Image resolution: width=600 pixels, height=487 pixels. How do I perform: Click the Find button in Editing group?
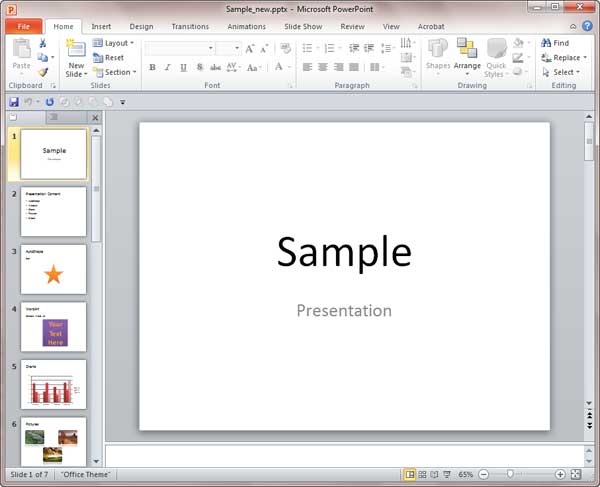[555, 43]
